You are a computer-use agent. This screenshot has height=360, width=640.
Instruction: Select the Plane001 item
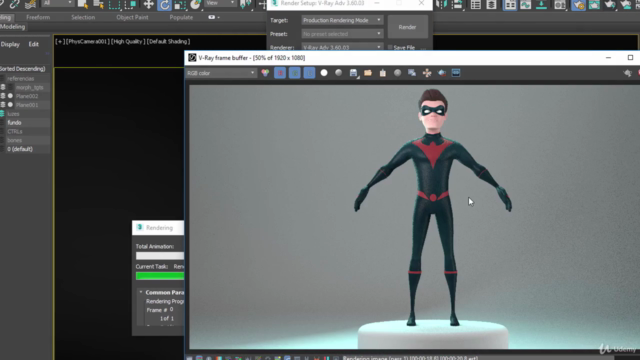point(27,105)
